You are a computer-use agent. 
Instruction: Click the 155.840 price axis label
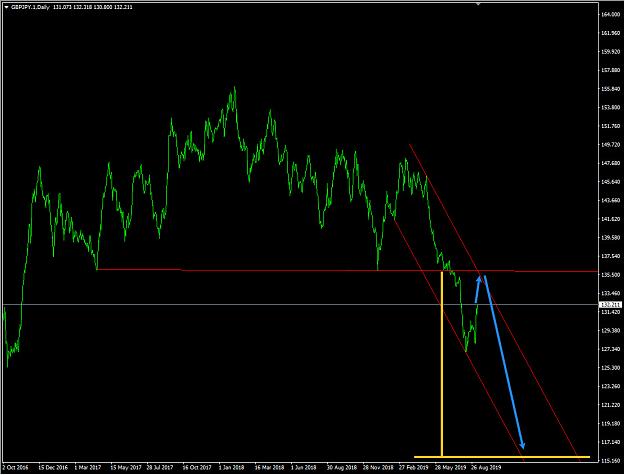tap(610, 89)
